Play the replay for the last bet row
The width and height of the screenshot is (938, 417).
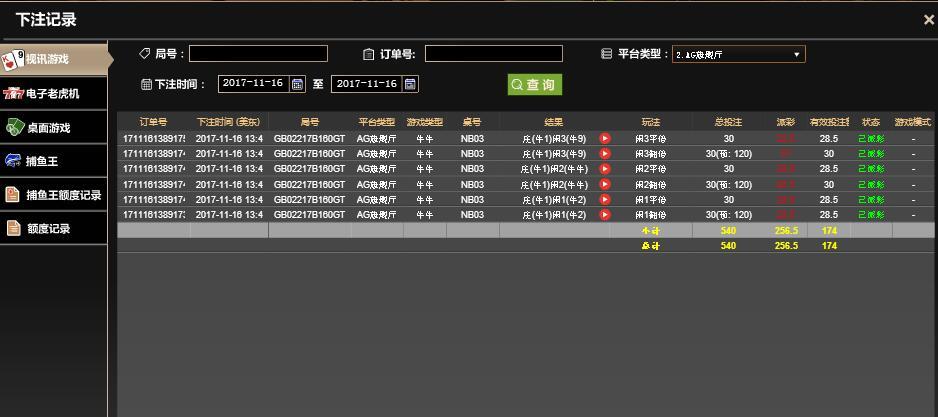(605, 215)
